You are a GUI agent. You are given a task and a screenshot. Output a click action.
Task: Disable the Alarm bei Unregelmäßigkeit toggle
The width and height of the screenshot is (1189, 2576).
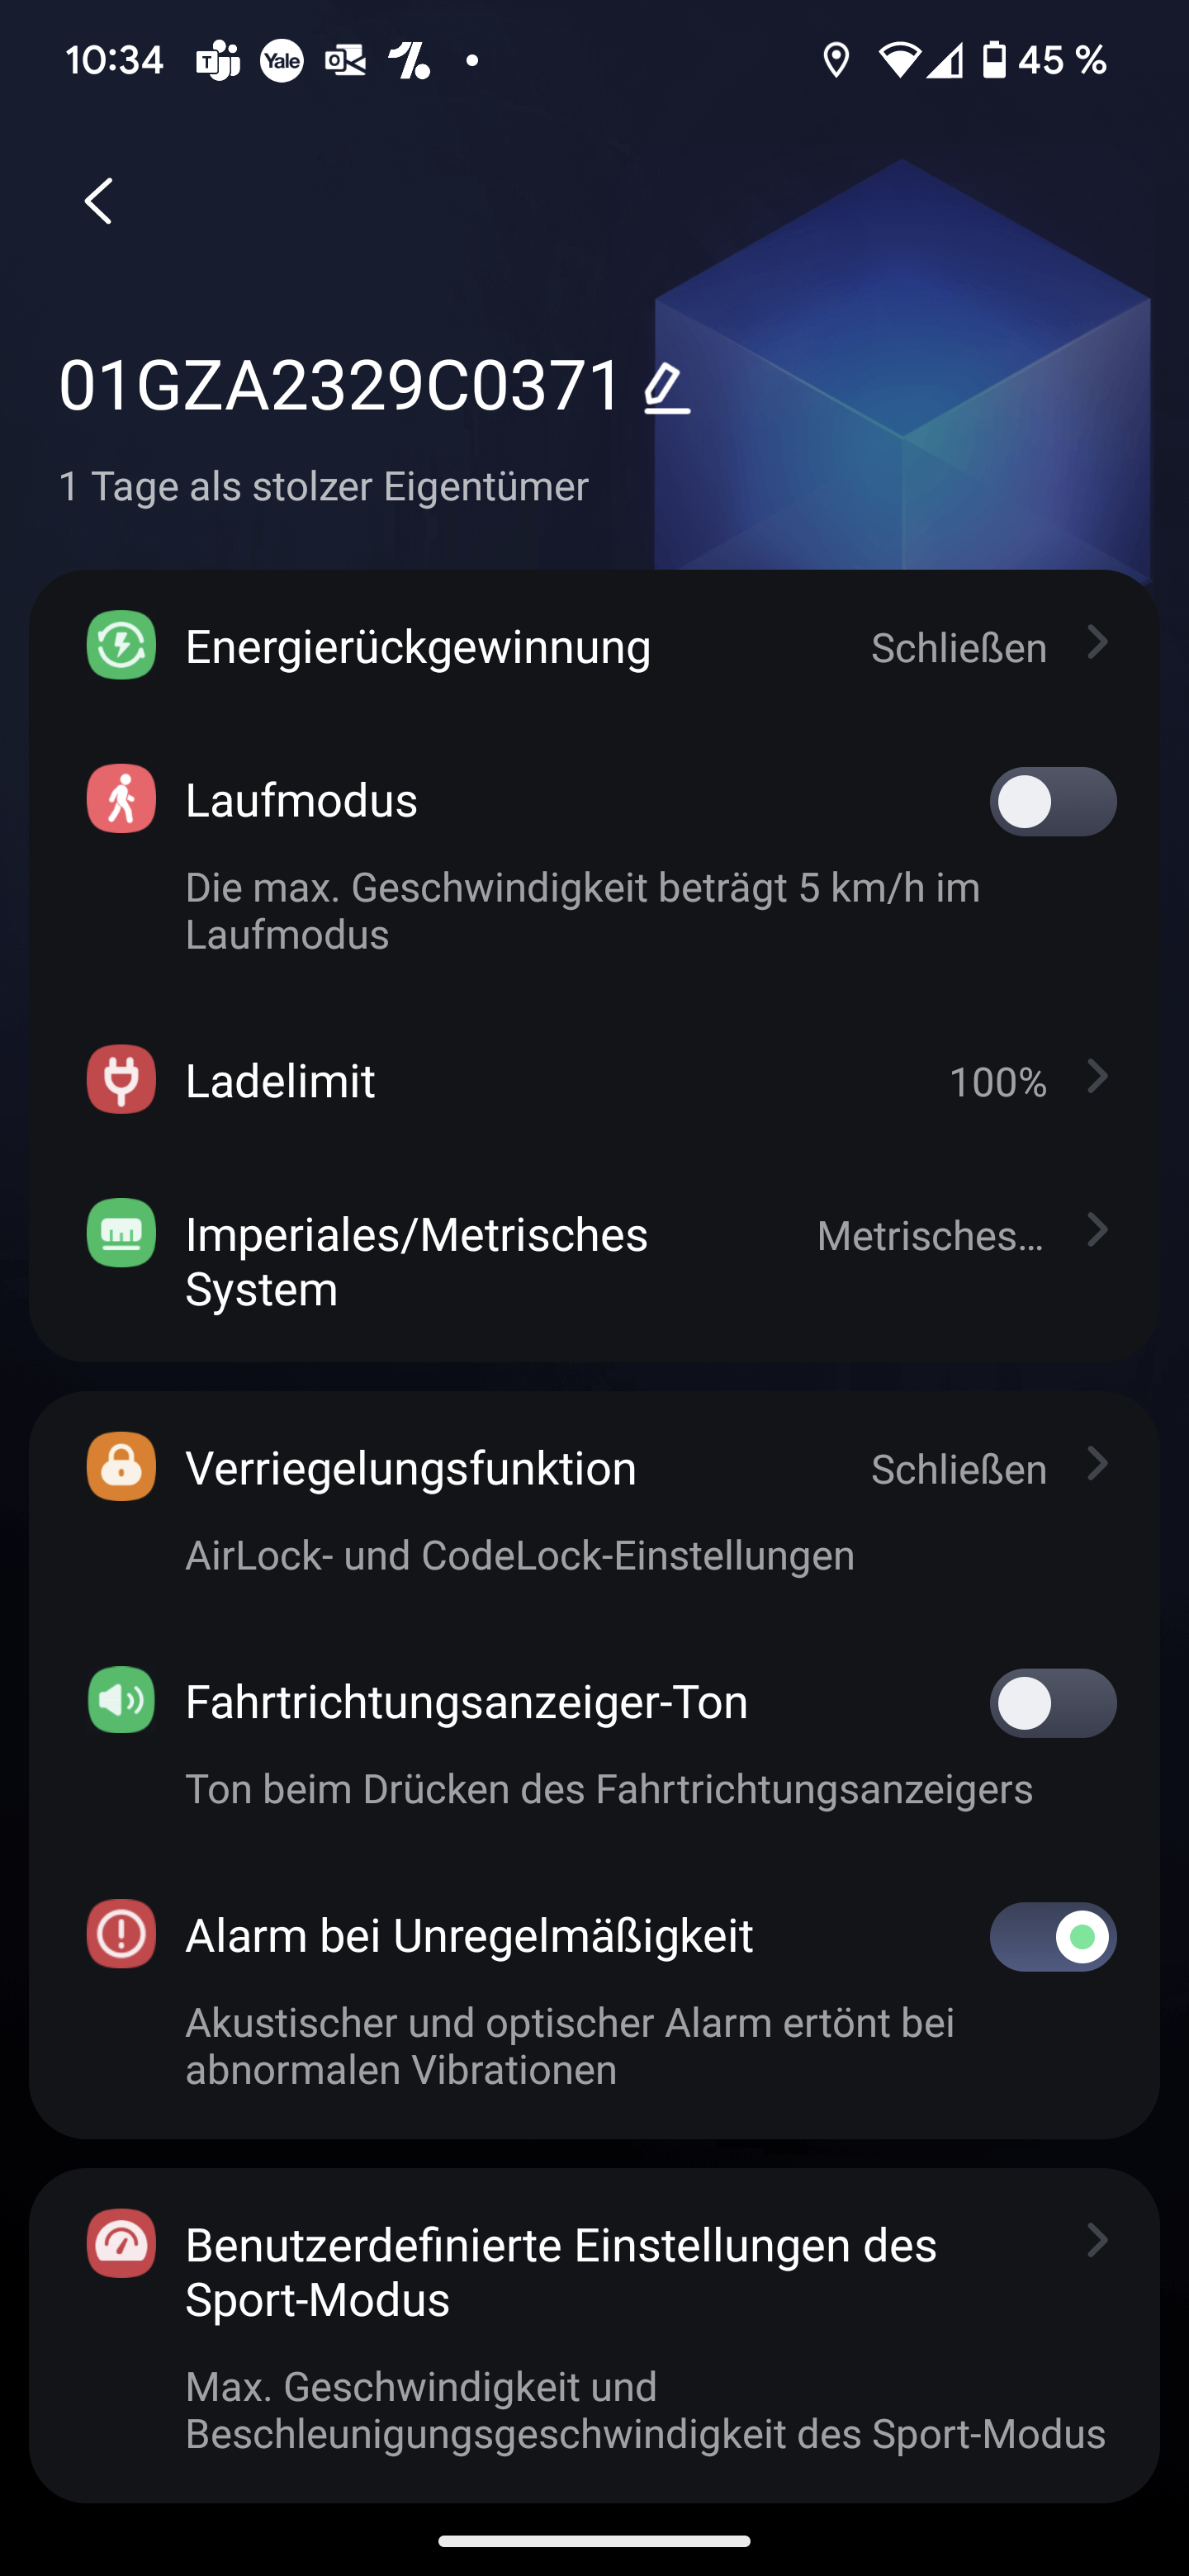(1053, 1937)
